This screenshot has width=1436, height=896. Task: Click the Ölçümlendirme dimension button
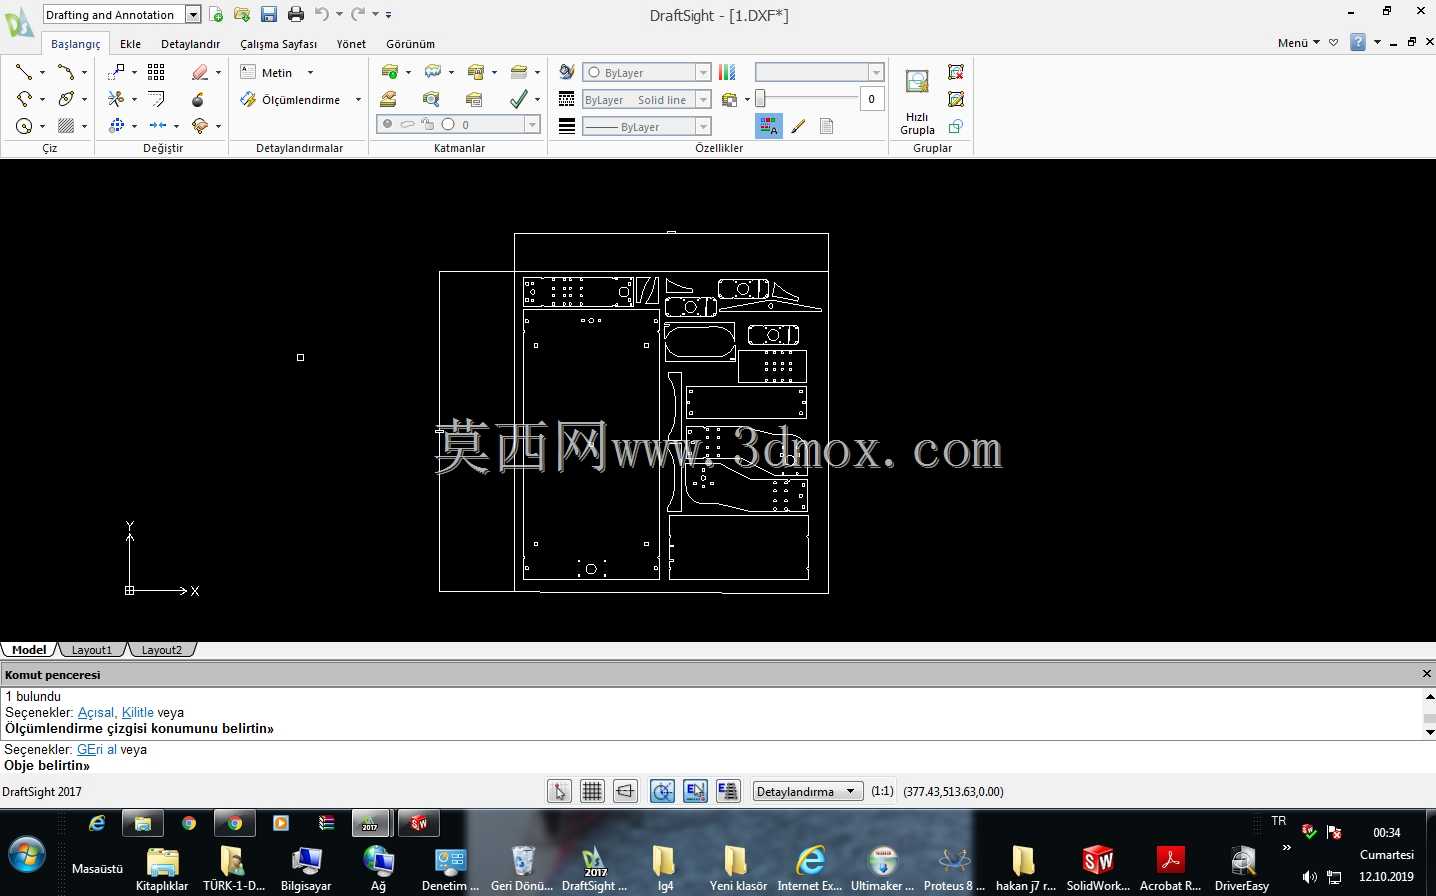[291, 99]
